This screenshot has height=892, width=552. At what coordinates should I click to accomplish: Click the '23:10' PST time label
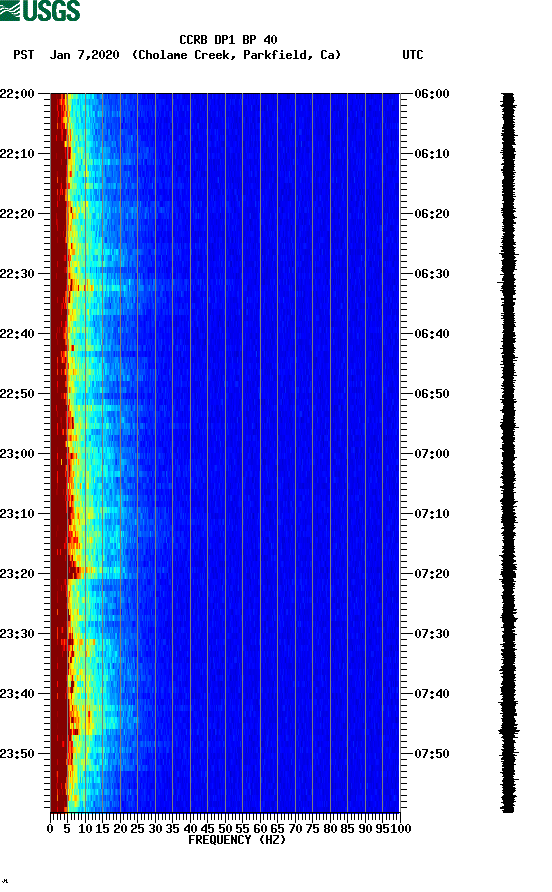[x=17, y=514]
